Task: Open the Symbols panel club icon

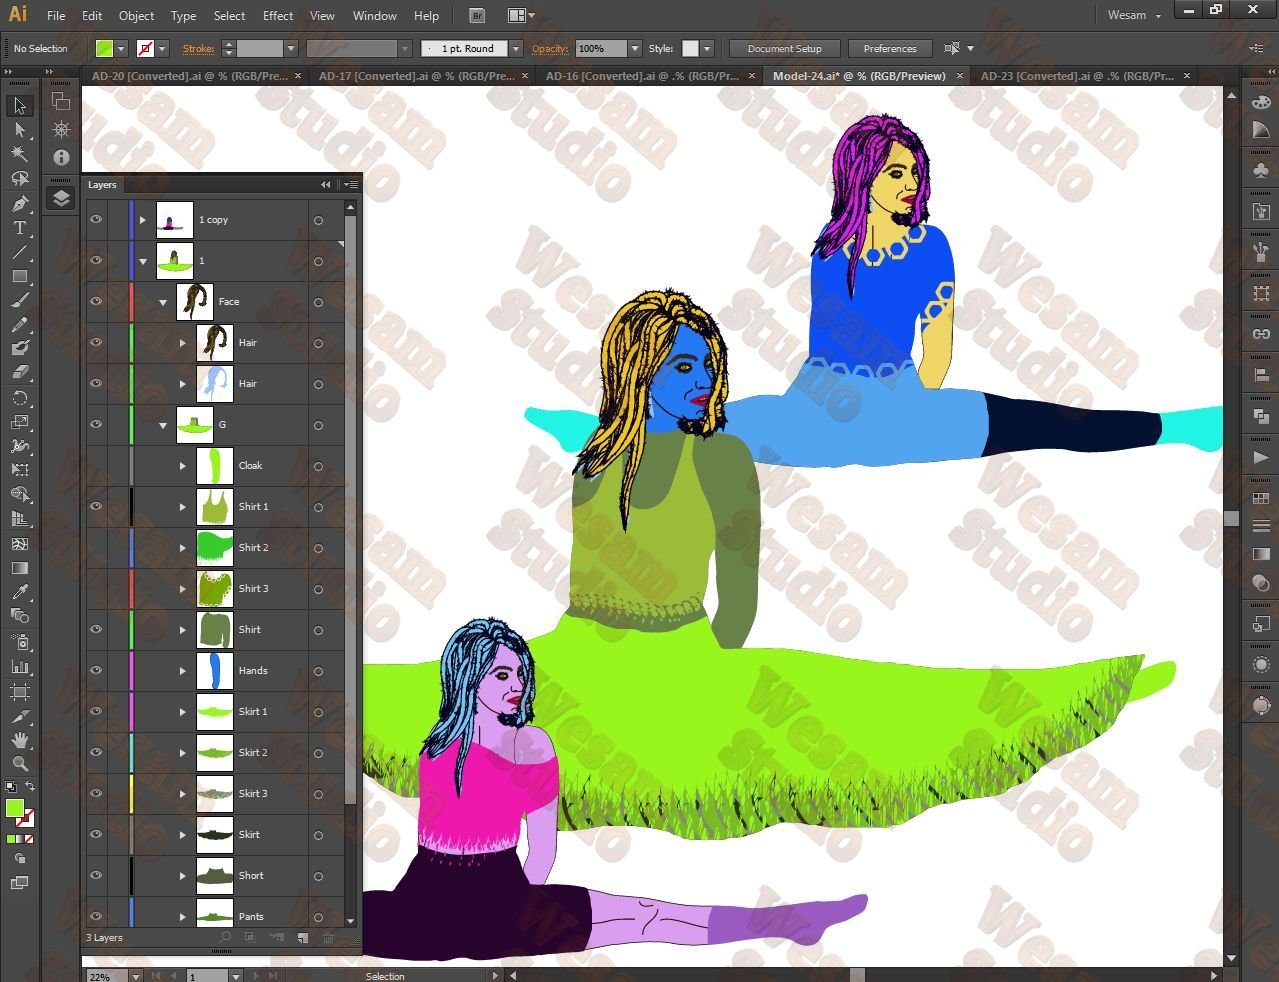Action: (1261, 171)
